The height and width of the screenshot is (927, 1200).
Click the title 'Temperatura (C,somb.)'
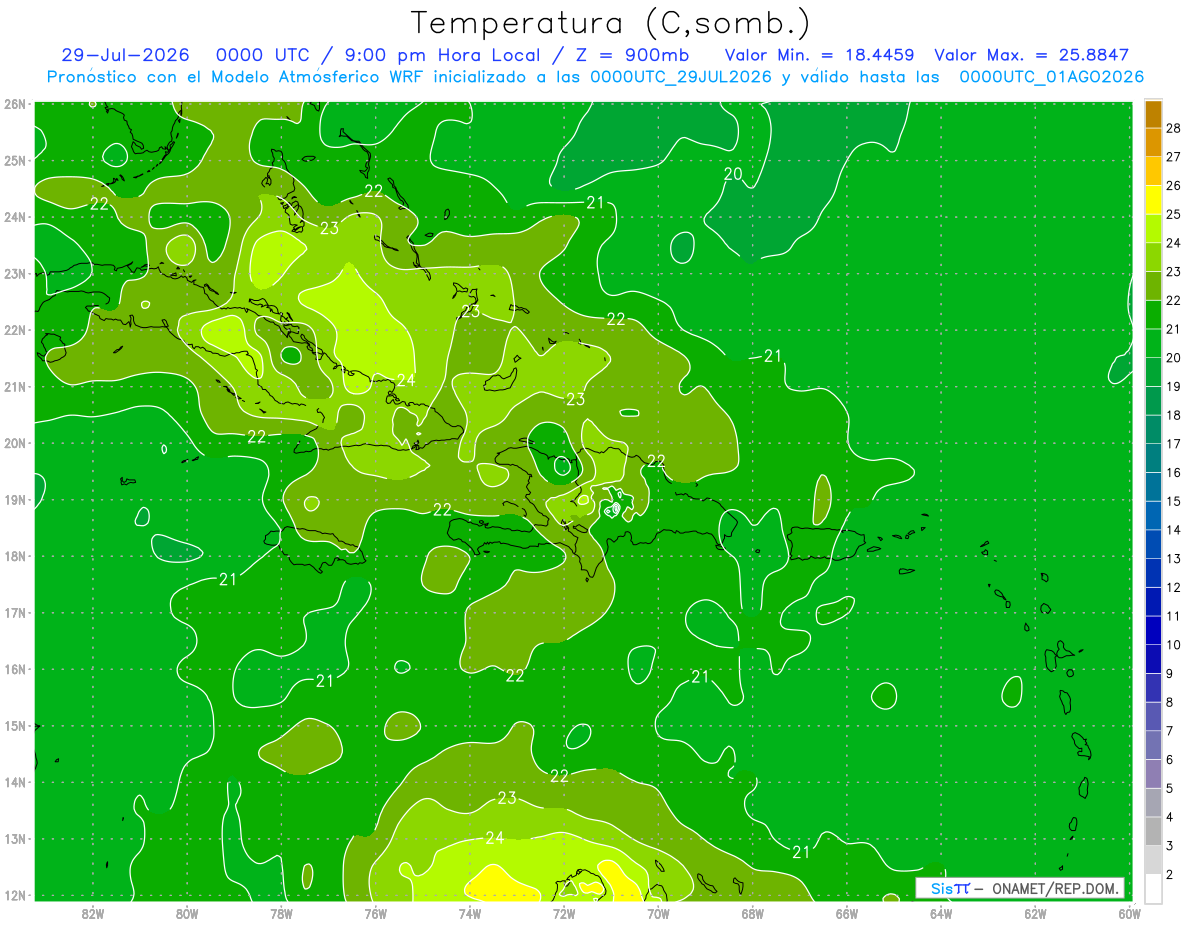611,23
